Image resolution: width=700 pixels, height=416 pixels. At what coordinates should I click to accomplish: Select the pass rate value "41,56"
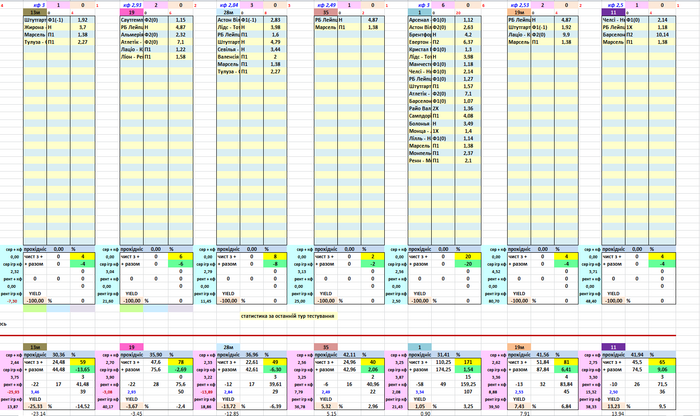(x=542, y=355)
